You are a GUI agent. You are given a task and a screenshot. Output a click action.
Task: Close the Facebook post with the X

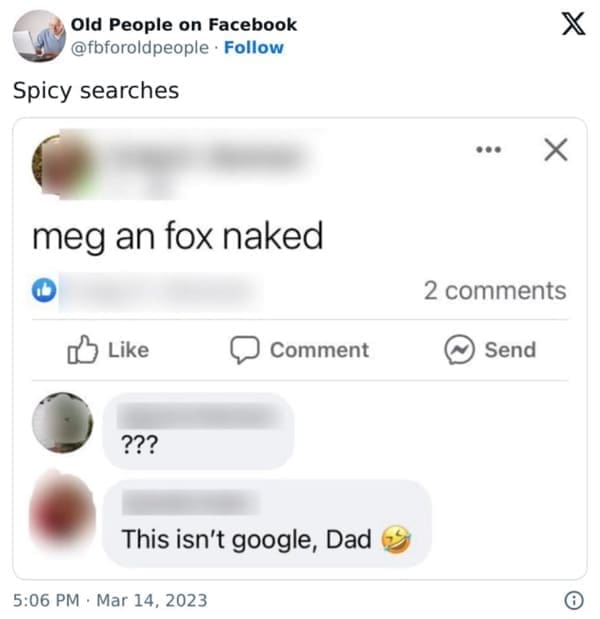point(555,150)
